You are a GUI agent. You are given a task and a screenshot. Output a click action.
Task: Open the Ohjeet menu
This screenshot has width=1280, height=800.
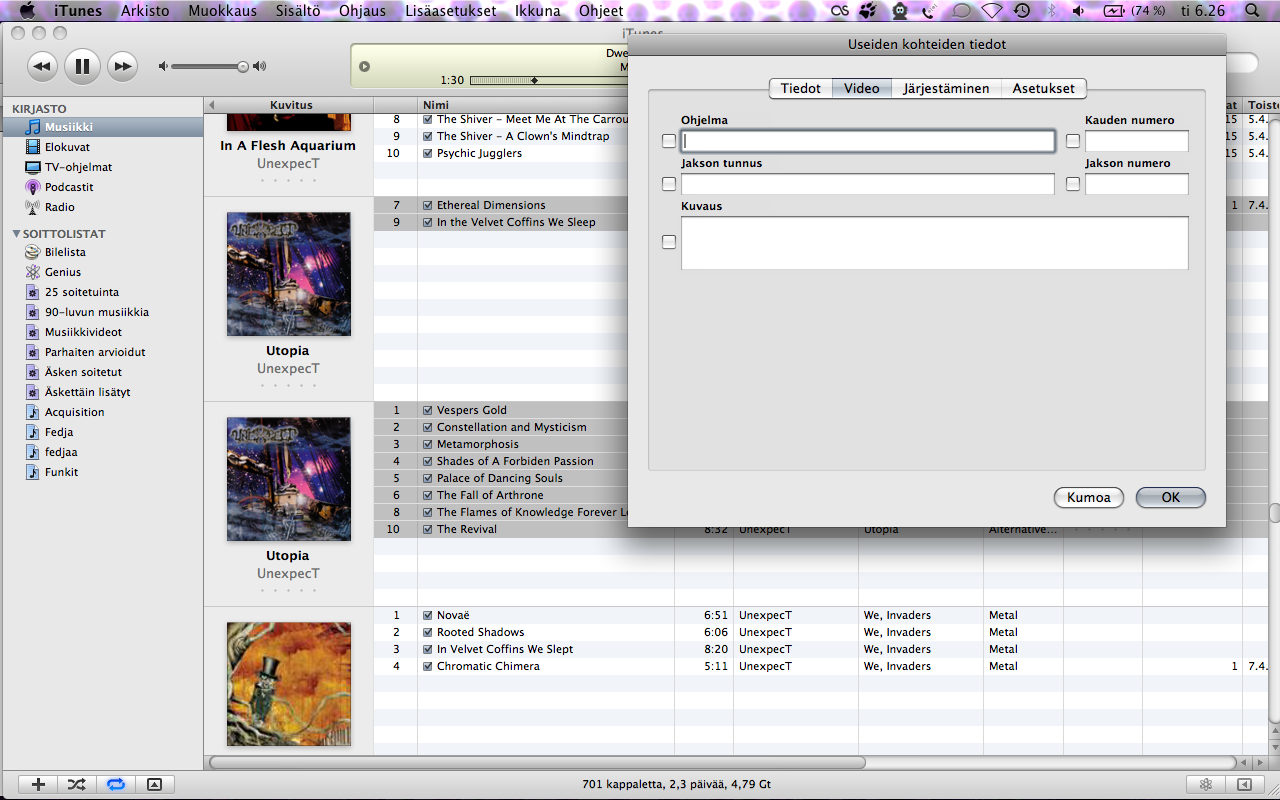pos(601,11)
